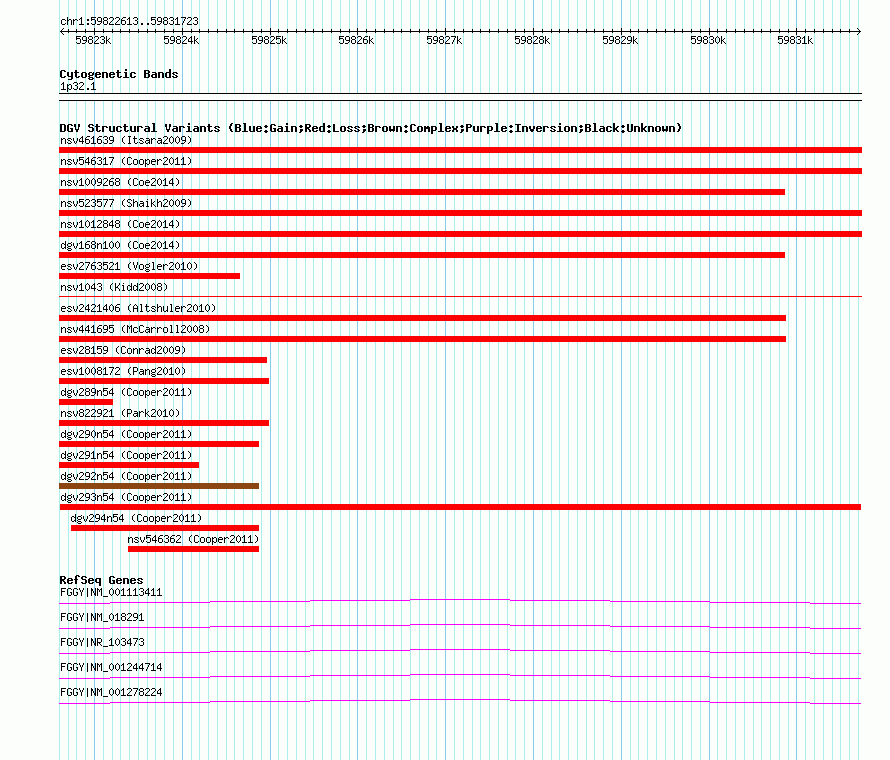890x760 pixels.
Task: Click the 59823k ruler tick label
Action: click(93, 41)
